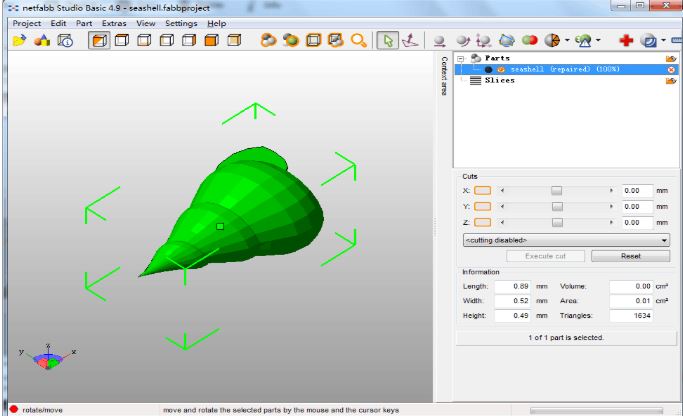Click the Z cut slider handle
The width and height of the screenshot is (683, 416).
pos(557,223)
